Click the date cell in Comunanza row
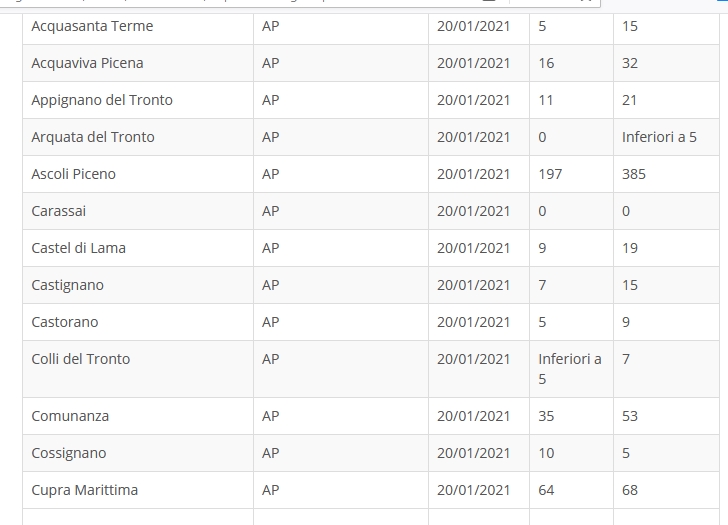The image size is (728, 525). (x=479, y=416)
